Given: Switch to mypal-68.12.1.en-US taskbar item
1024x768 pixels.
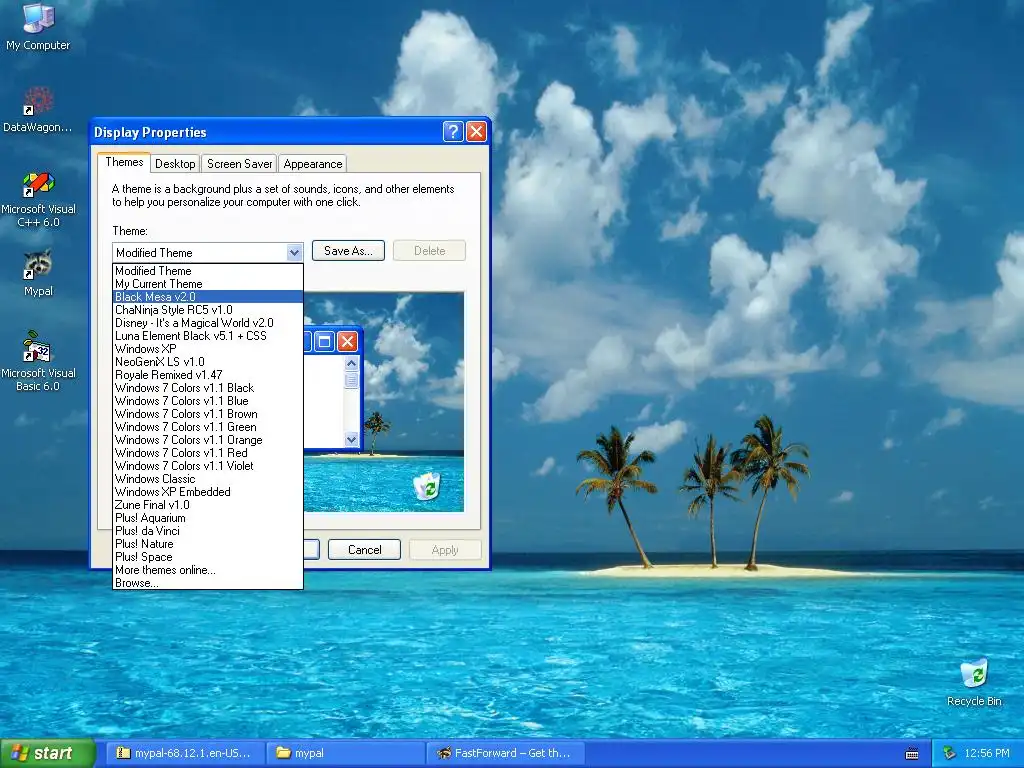Looking at the screenshot, I should [185, 753].
